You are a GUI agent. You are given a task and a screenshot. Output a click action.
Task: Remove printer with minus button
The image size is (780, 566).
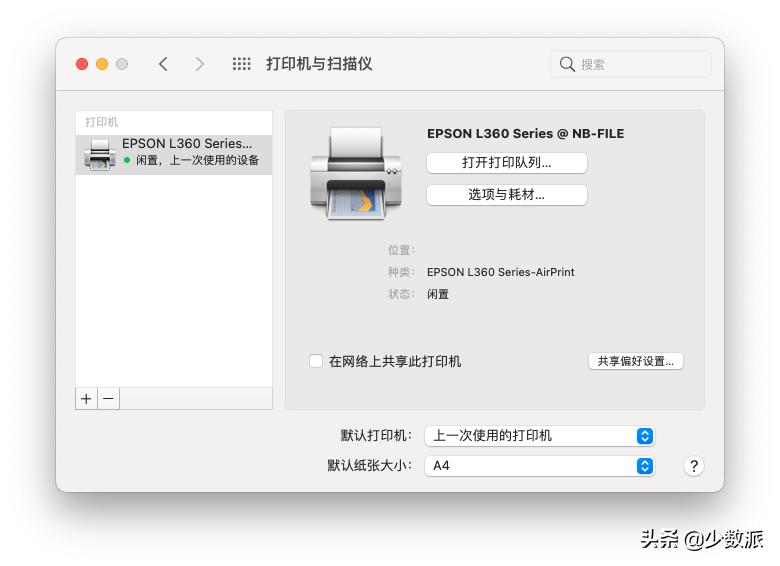pyautogui.click(x=108, y=399)
